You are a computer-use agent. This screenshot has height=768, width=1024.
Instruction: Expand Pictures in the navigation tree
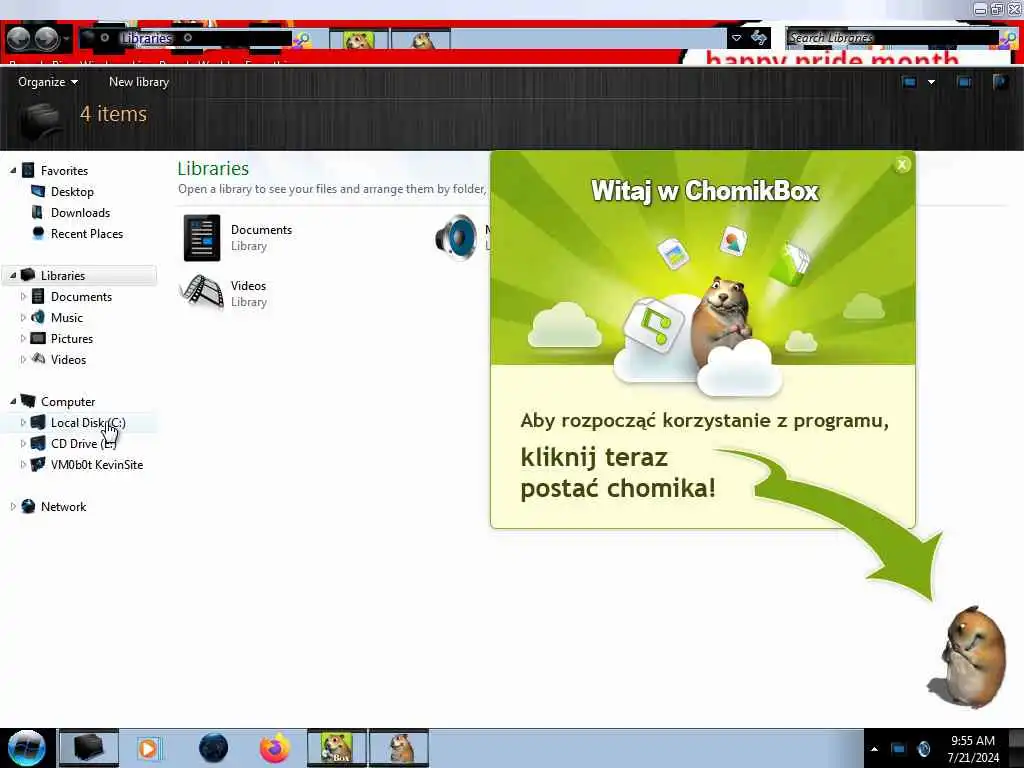(24, 338)
